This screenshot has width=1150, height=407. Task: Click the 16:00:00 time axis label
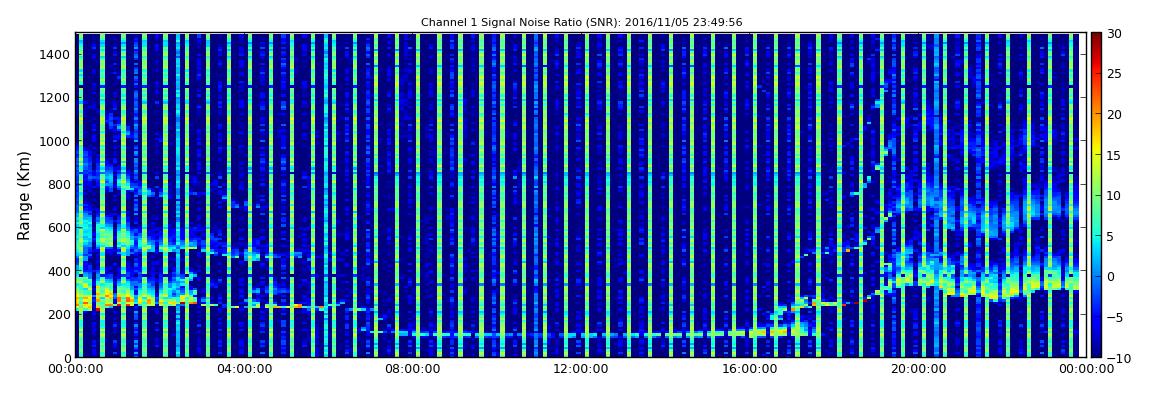750,370
